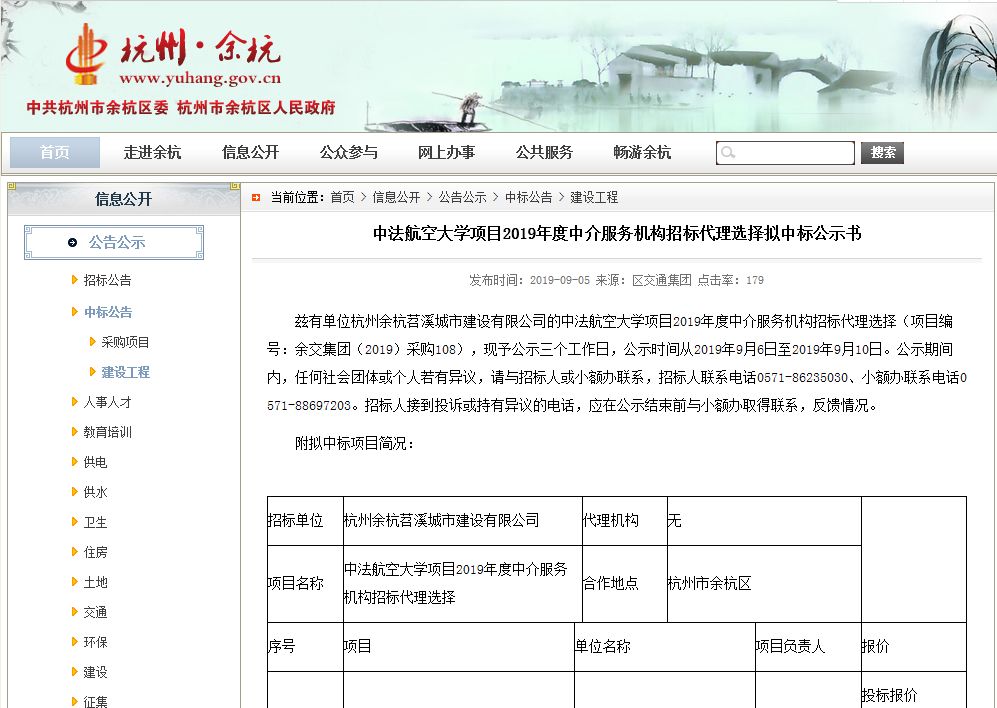Screen dimensions: 997x708
Task: Click breadcrumb link 公告公示
Action: (462, 198)
